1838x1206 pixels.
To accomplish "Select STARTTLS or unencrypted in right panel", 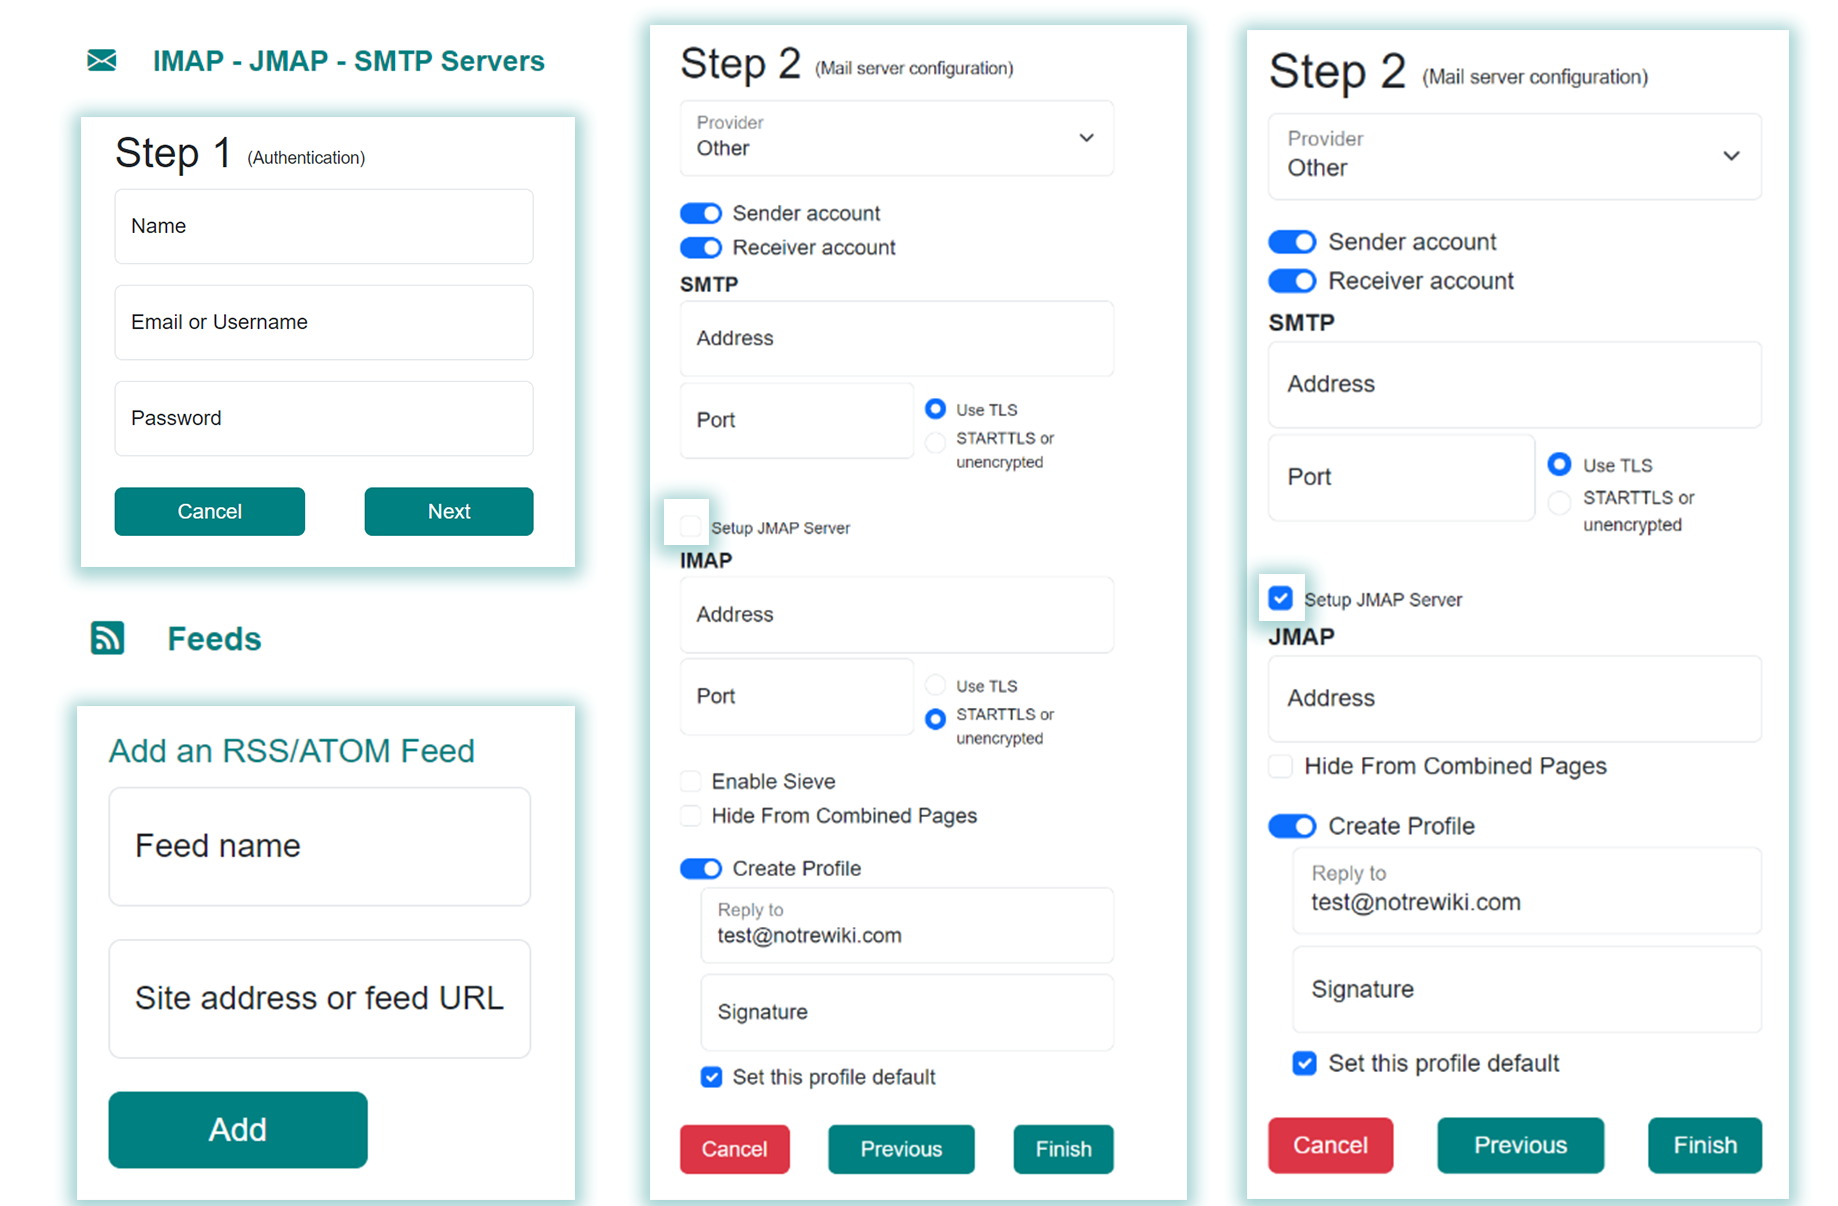I will click(1559, 502).
